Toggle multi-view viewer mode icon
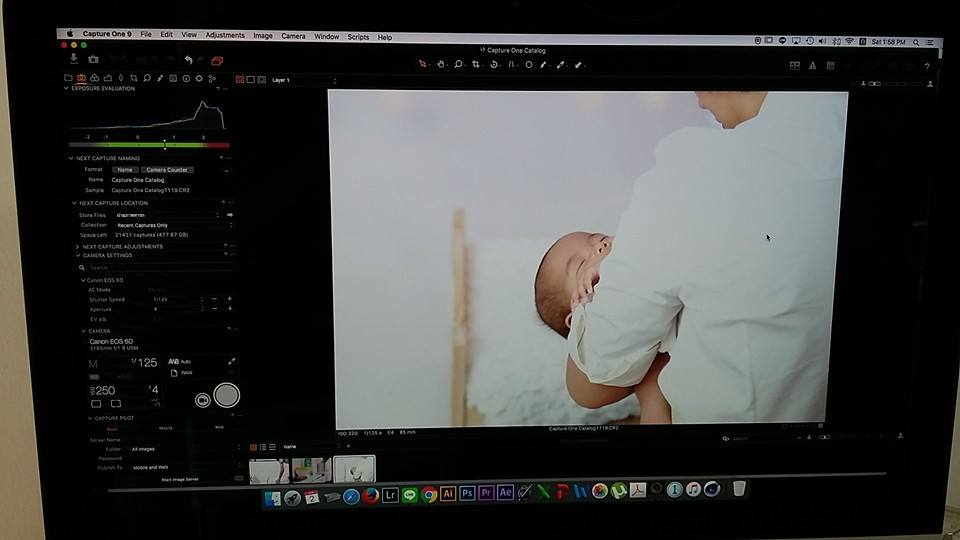The image size is (960, 540). click(x=240, y=80)
